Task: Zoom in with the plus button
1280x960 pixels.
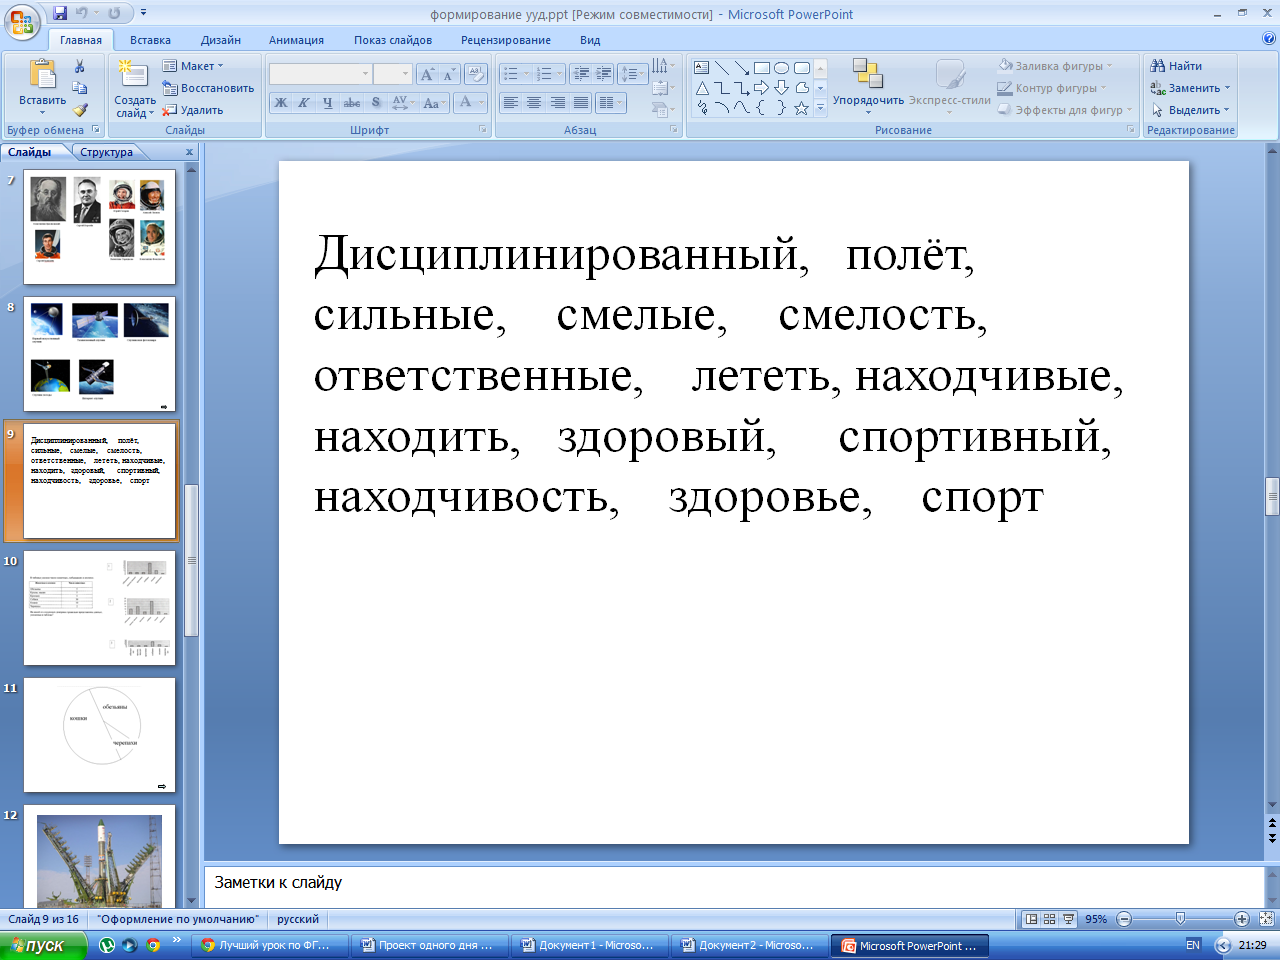Action: point(1242,919)
